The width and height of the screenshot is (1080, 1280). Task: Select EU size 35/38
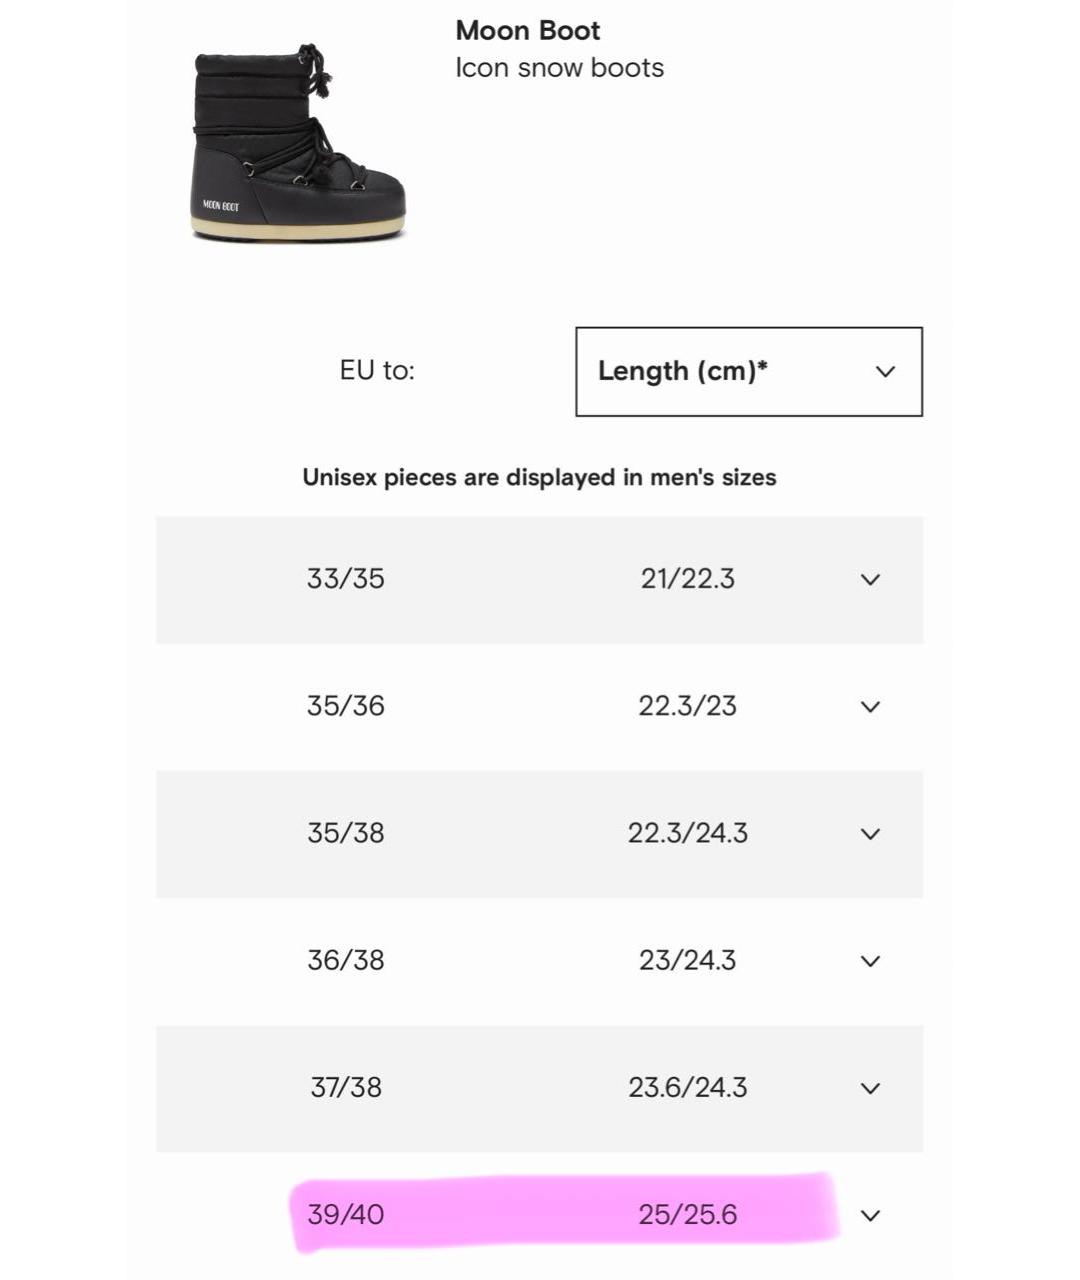[346, 833]
